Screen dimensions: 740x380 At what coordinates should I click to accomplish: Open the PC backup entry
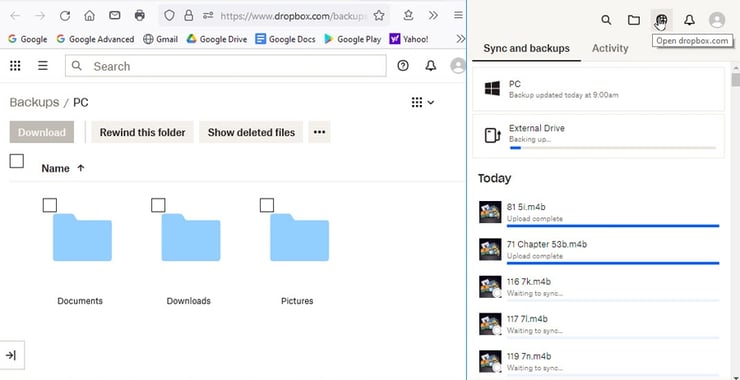[598, 89]
